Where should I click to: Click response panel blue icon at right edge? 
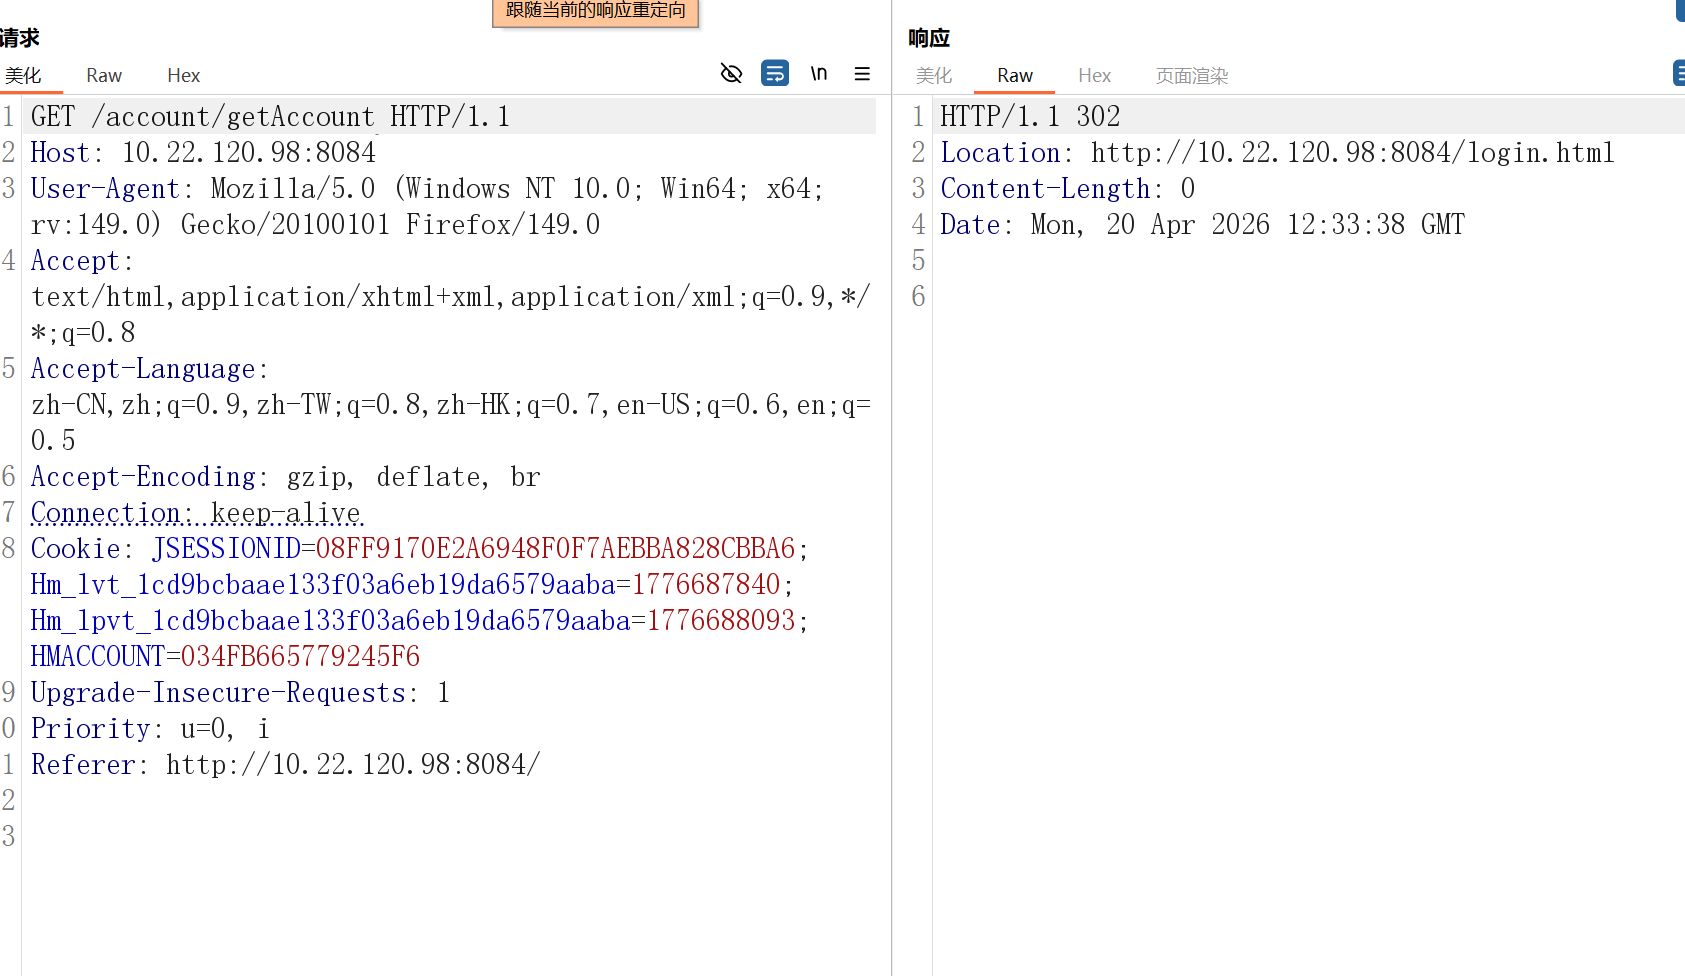click(1679, 74)
